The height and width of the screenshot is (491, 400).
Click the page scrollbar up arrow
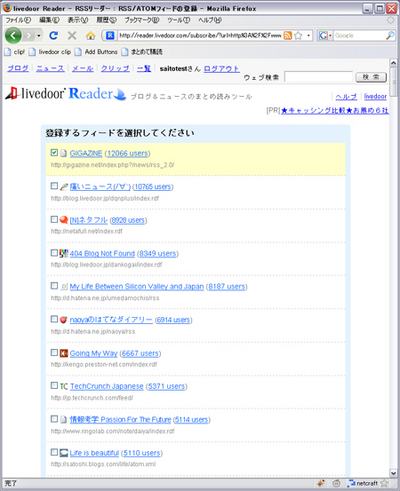[393, 63]
